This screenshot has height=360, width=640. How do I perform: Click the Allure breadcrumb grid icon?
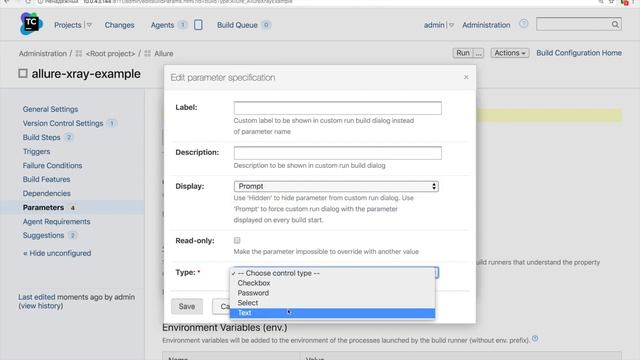148,53
